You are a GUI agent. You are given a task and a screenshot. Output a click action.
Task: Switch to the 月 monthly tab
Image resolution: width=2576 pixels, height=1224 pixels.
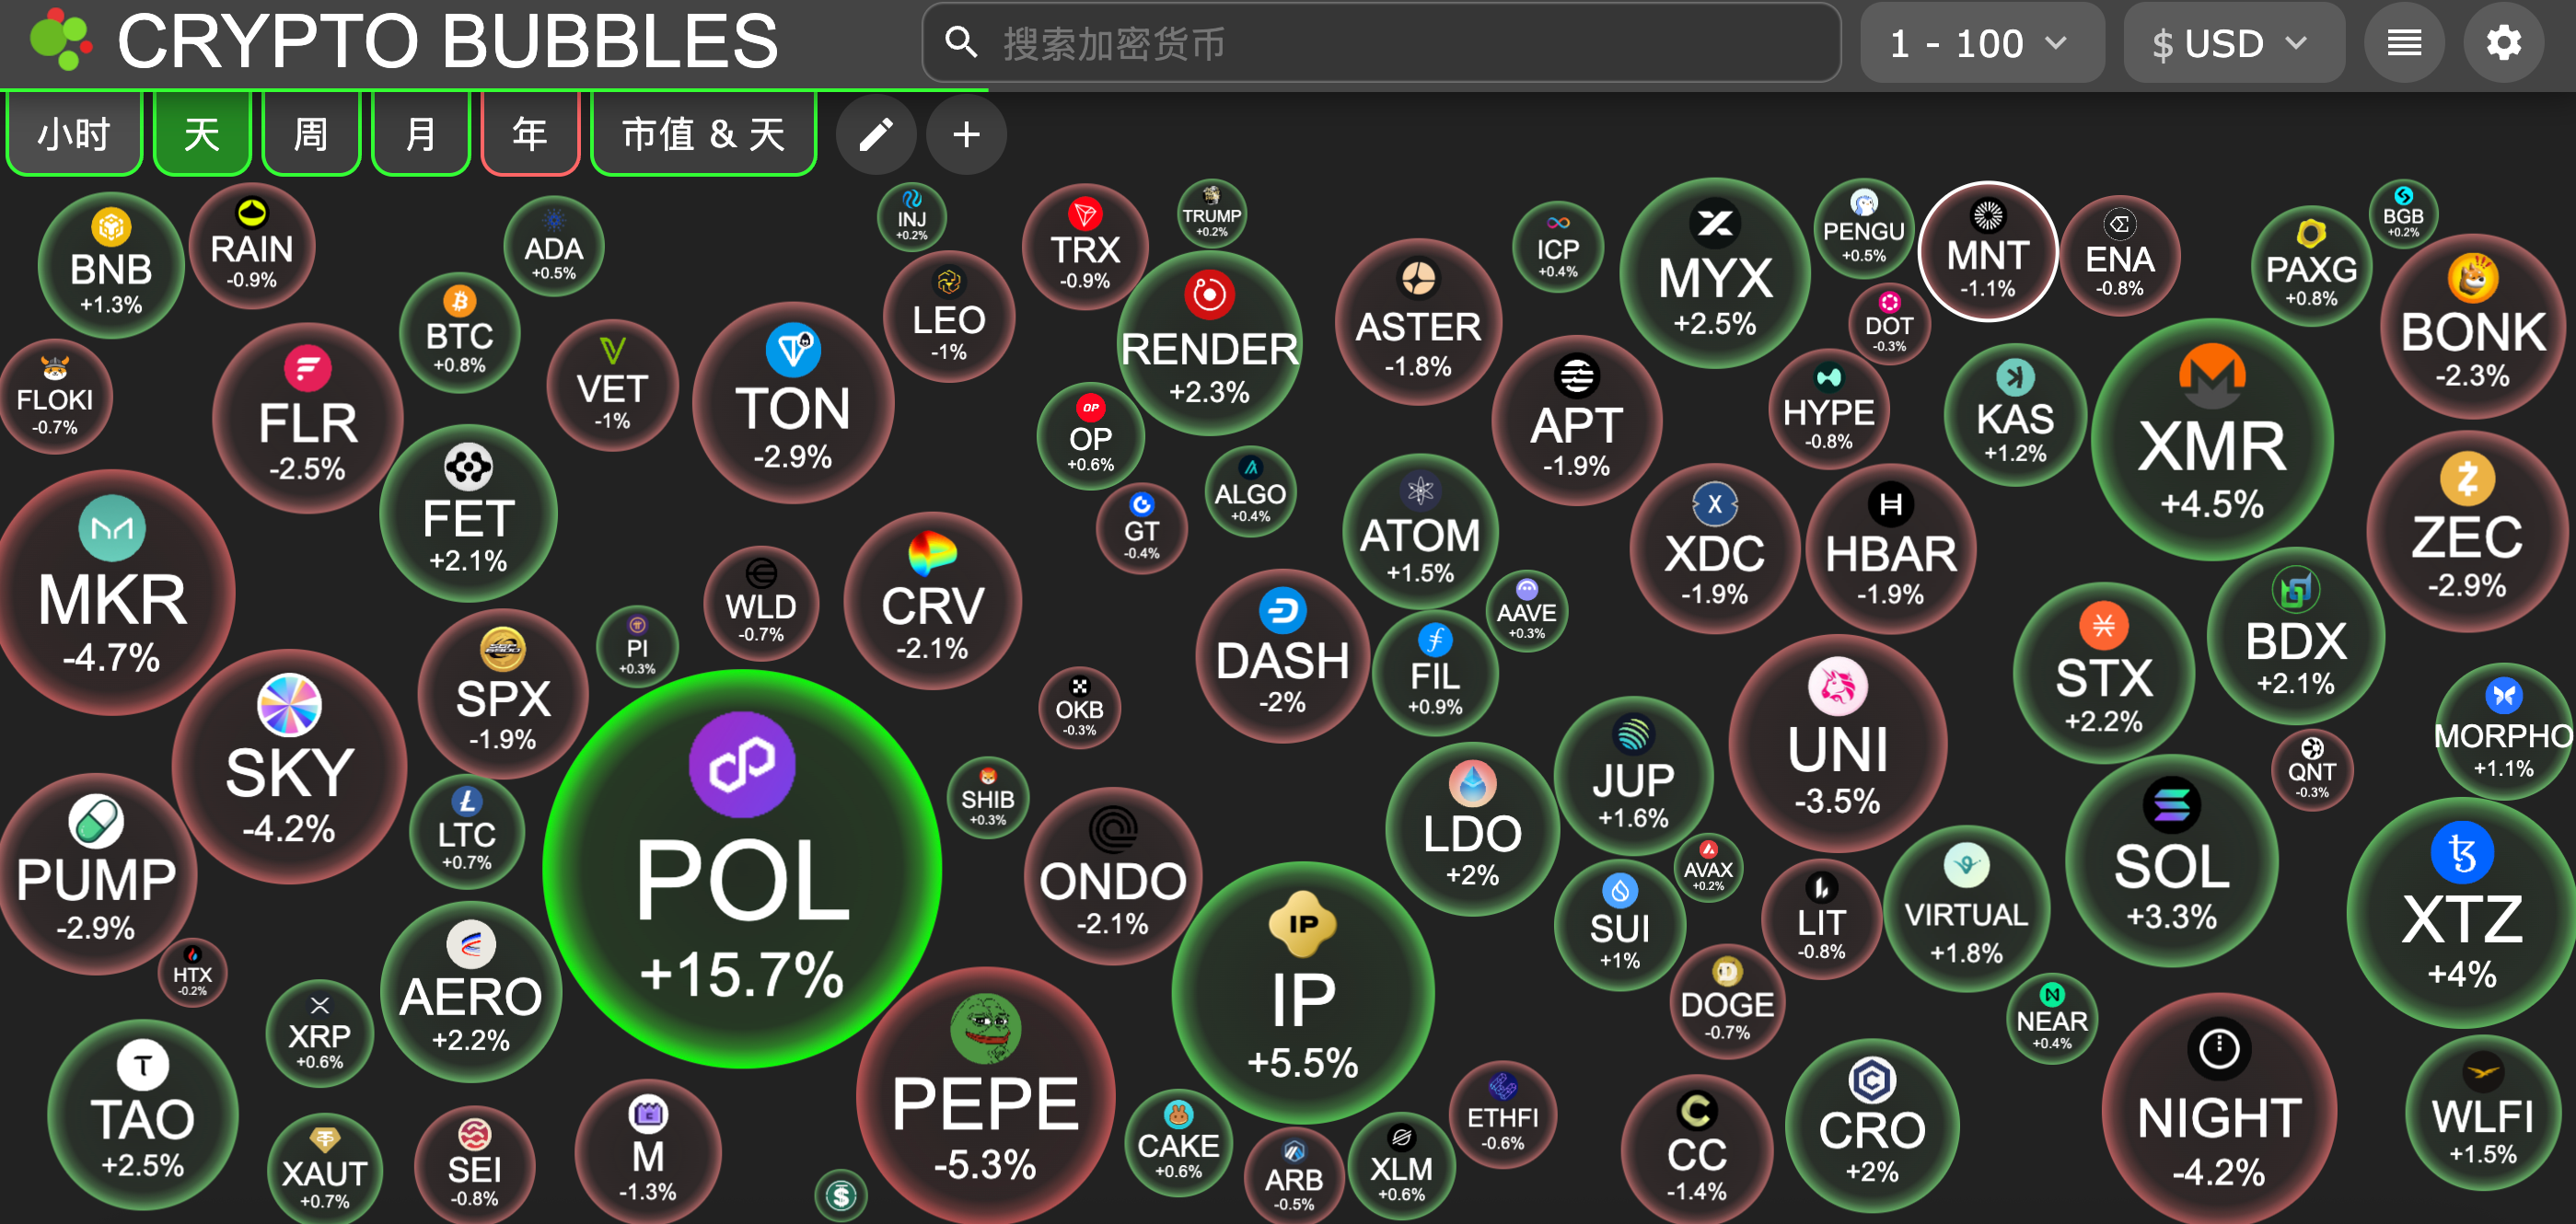click(420, 133)
